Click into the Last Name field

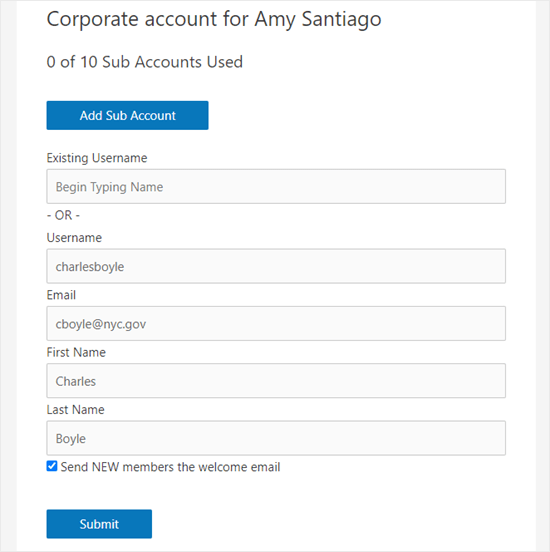(x=276, y=438)
